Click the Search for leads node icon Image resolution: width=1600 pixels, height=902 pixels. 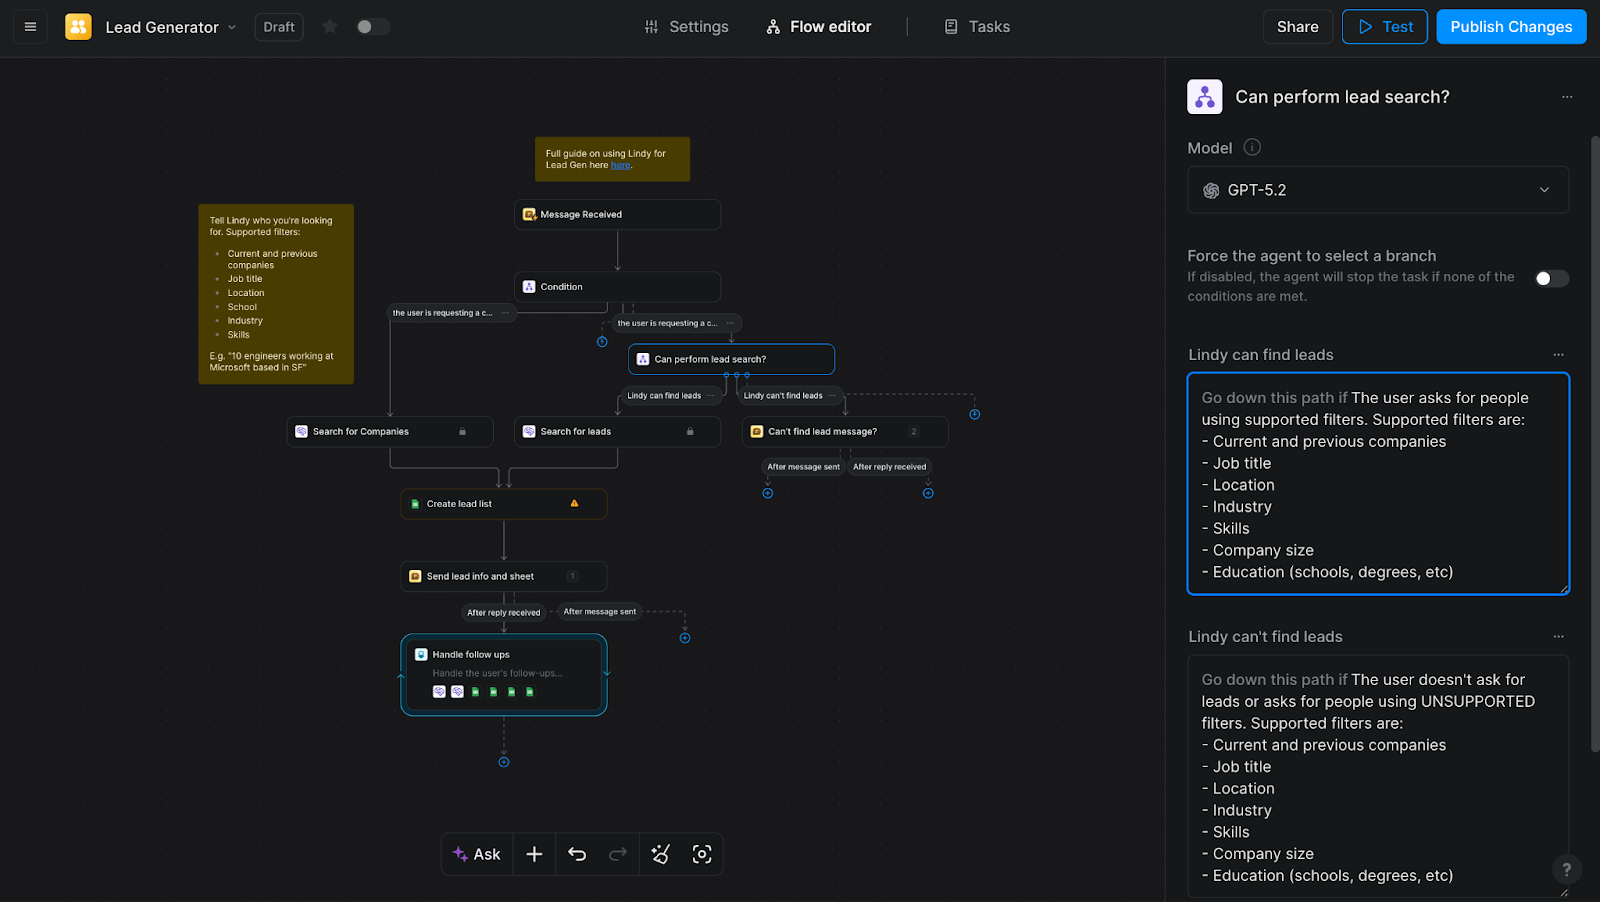coord(529,432)
